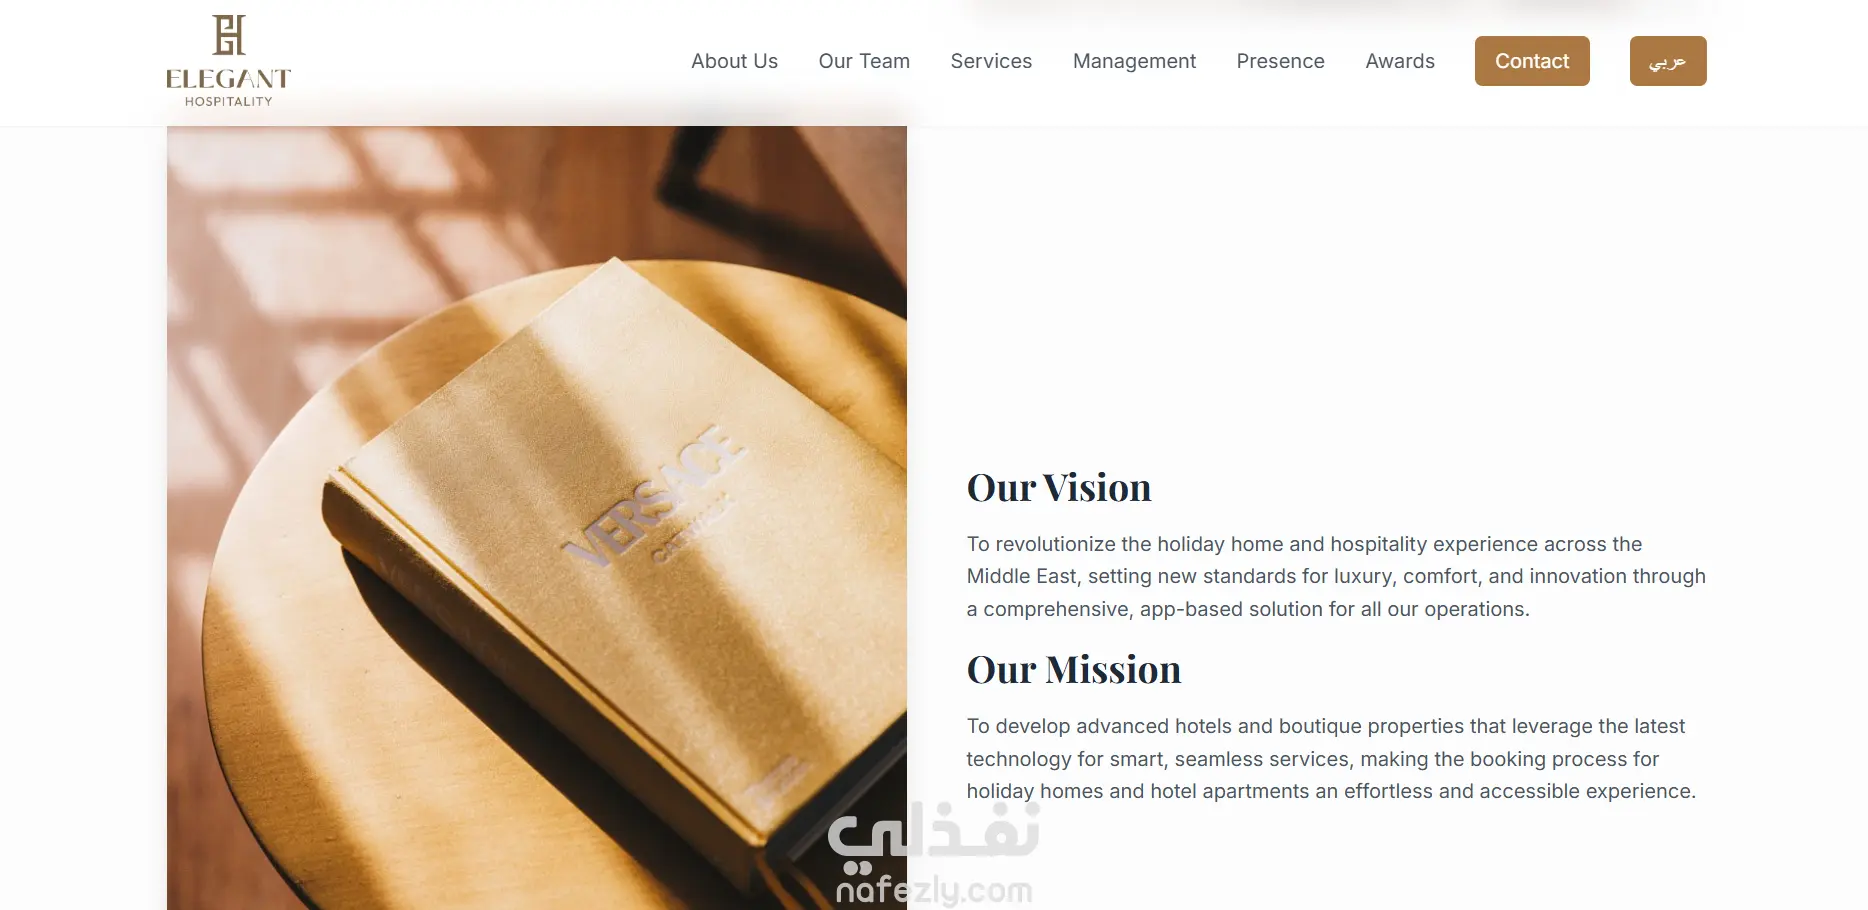Go to the Our Team section
Image resolution: width=1868 pixels, height=910 pixels.
pyautogui.click(x=864, y=61)
